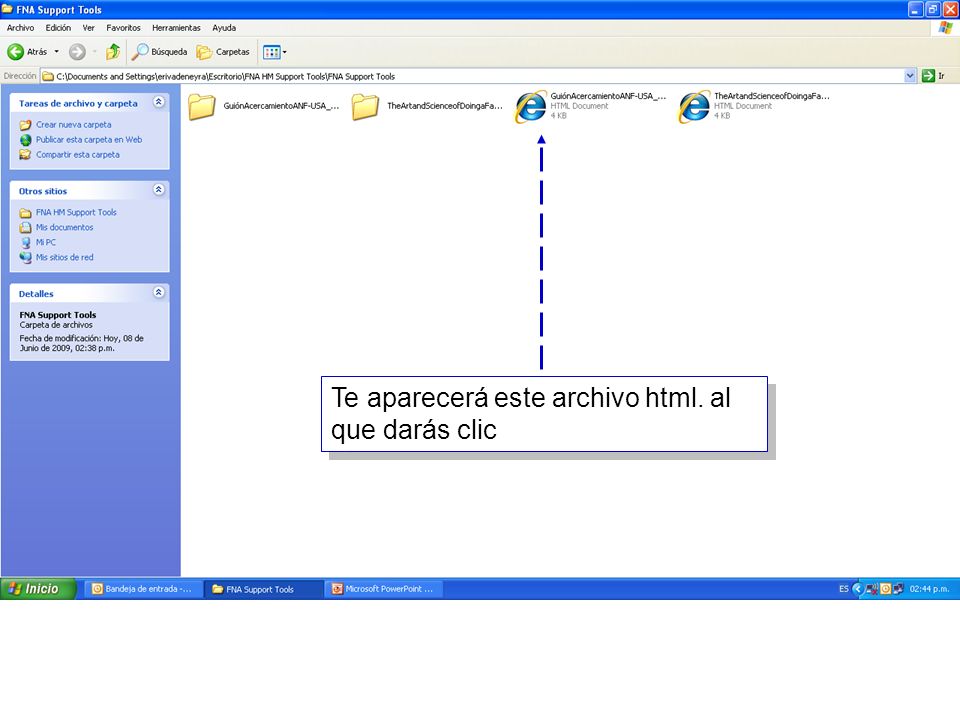Viewport: 960px width, 720px height.
Task: Switch to Bandeja de entrada taskbar button
Action: (x=142, y=589)
